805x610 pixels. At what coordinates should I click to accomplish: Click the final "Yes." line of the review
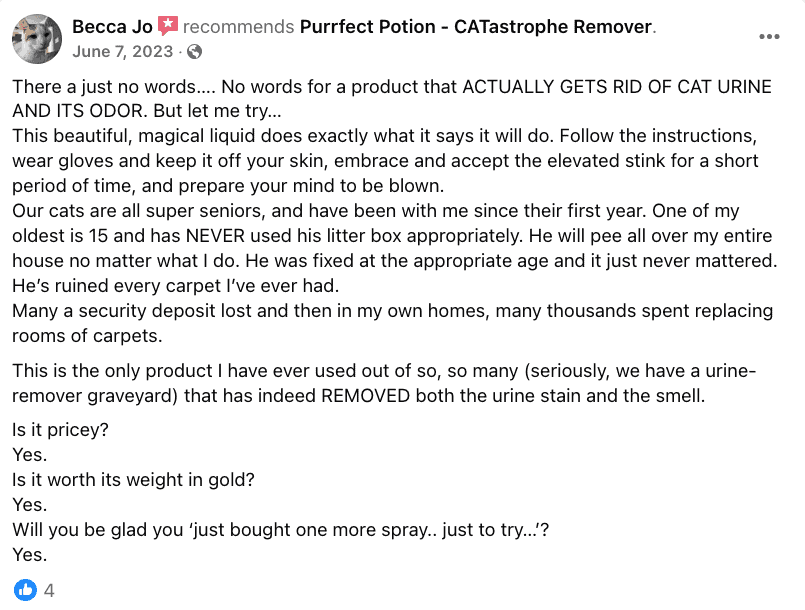(x=30, y=555)
